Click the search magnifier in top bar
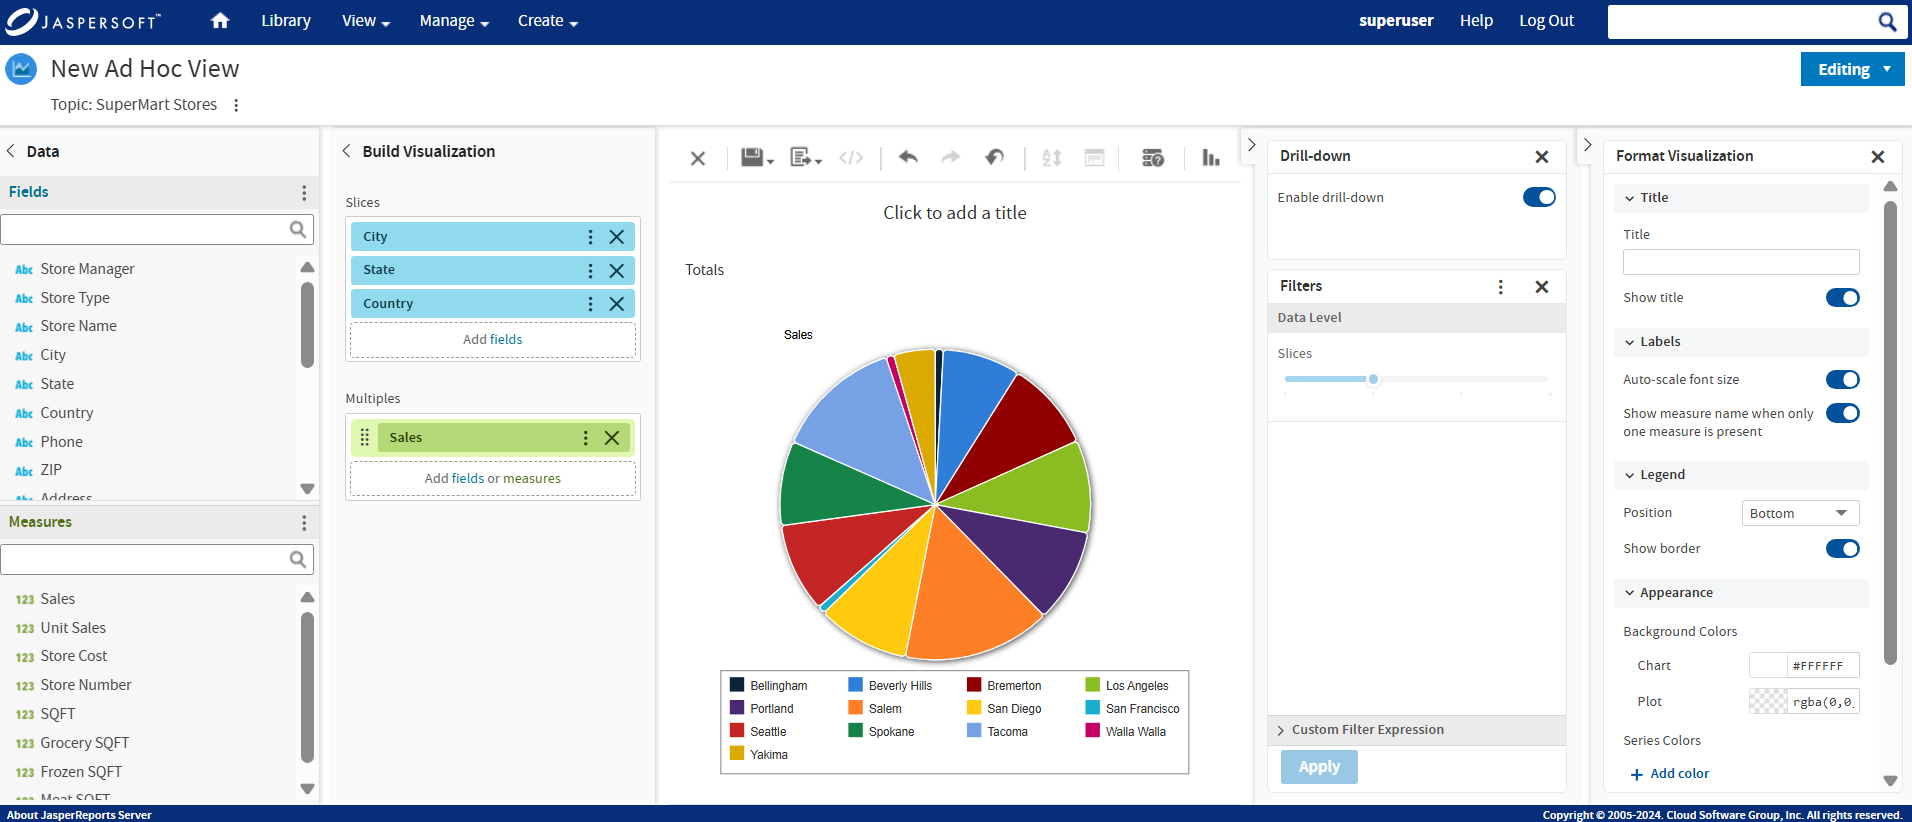This screenshot has height=822, width=1912. [x=1887, y=21]
